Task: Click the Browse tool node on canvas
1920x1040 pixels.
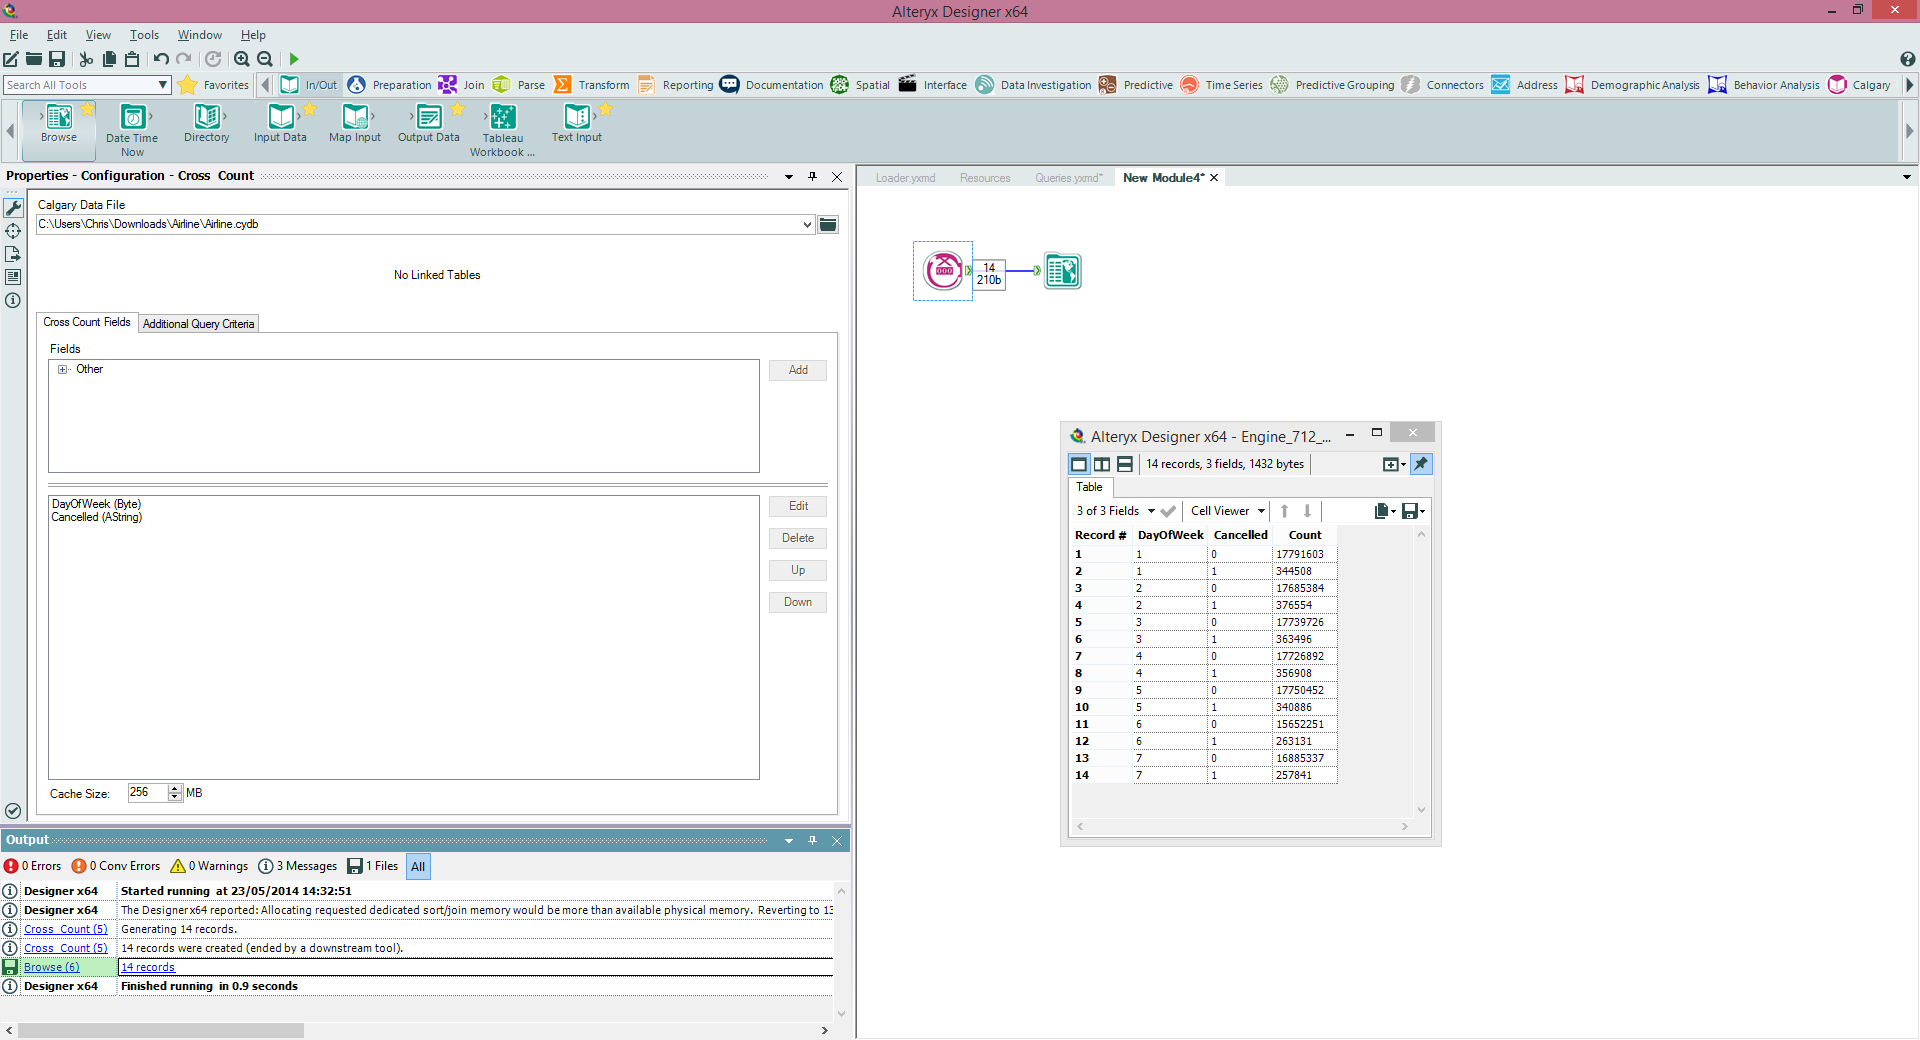Action: pyautogui.click(x=1062, y=271)
